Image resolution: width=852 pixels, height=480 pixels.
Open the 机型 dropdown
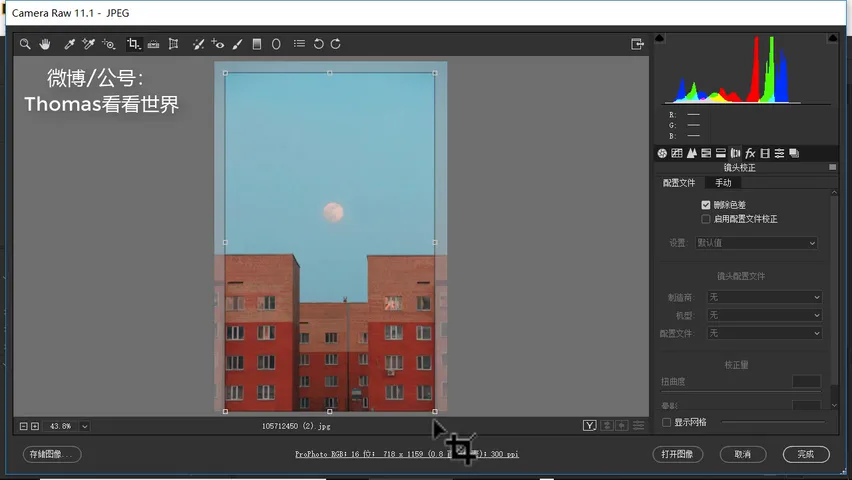point(765,315)
